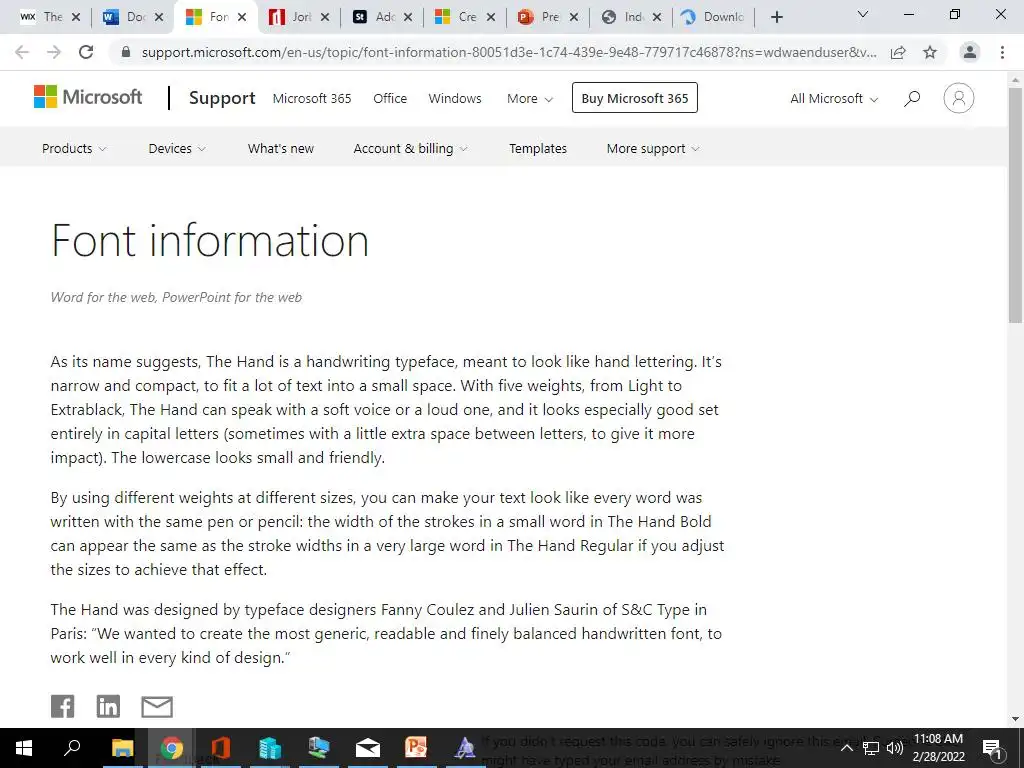Open Chrome three-dot menu
This screenshot has height=768, width=1024.
click(1002, 52)
